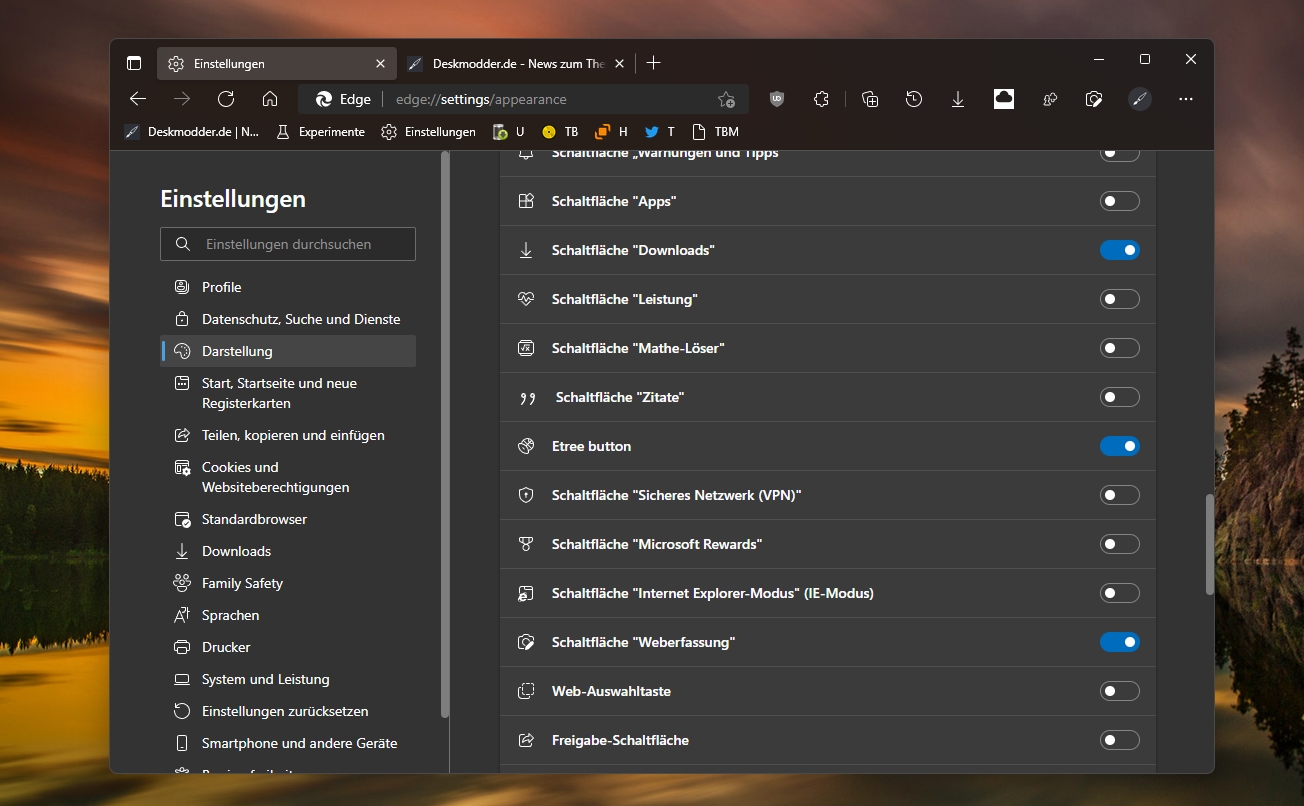Open the tab actions menu icon
This screenshot has height=806, width=1304.
pos(134,63)
